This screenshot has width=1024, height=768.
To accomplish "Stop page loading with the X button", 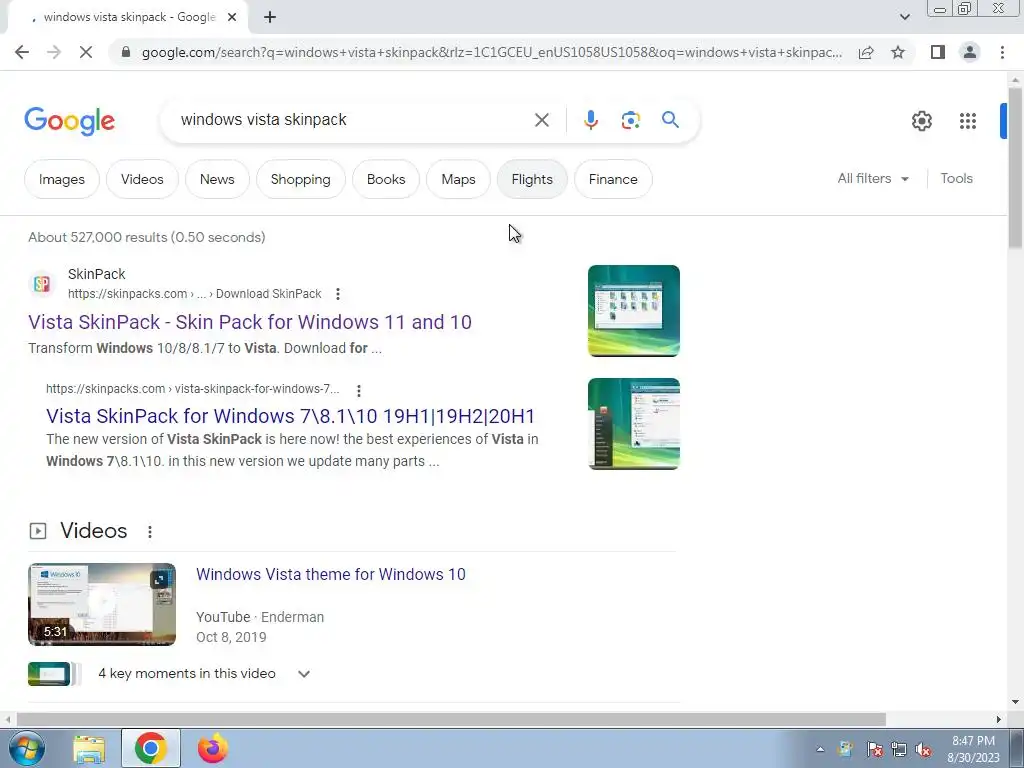I will (86, 52).
